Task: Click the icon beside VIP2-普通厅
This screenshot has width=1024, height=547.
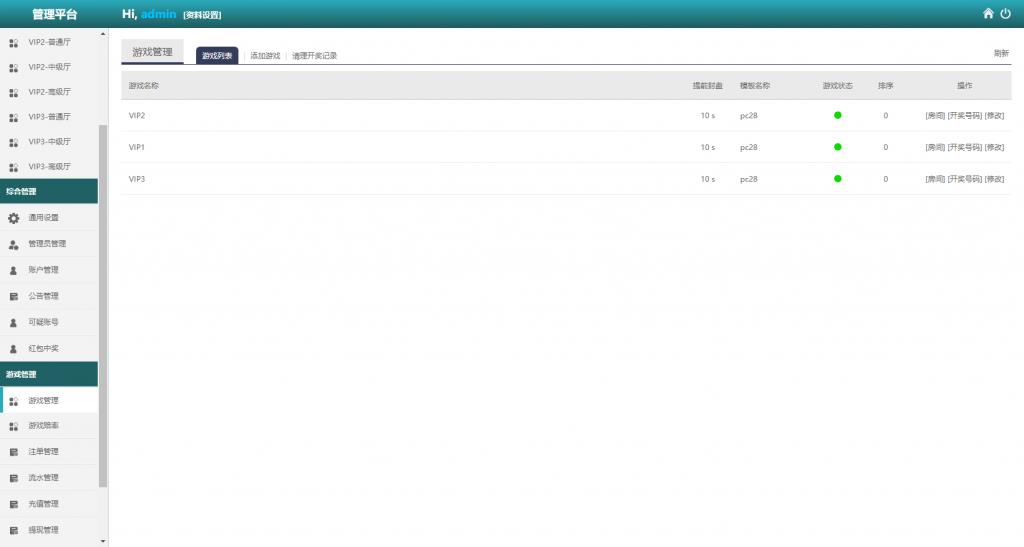Action: (x=14, y=43)
